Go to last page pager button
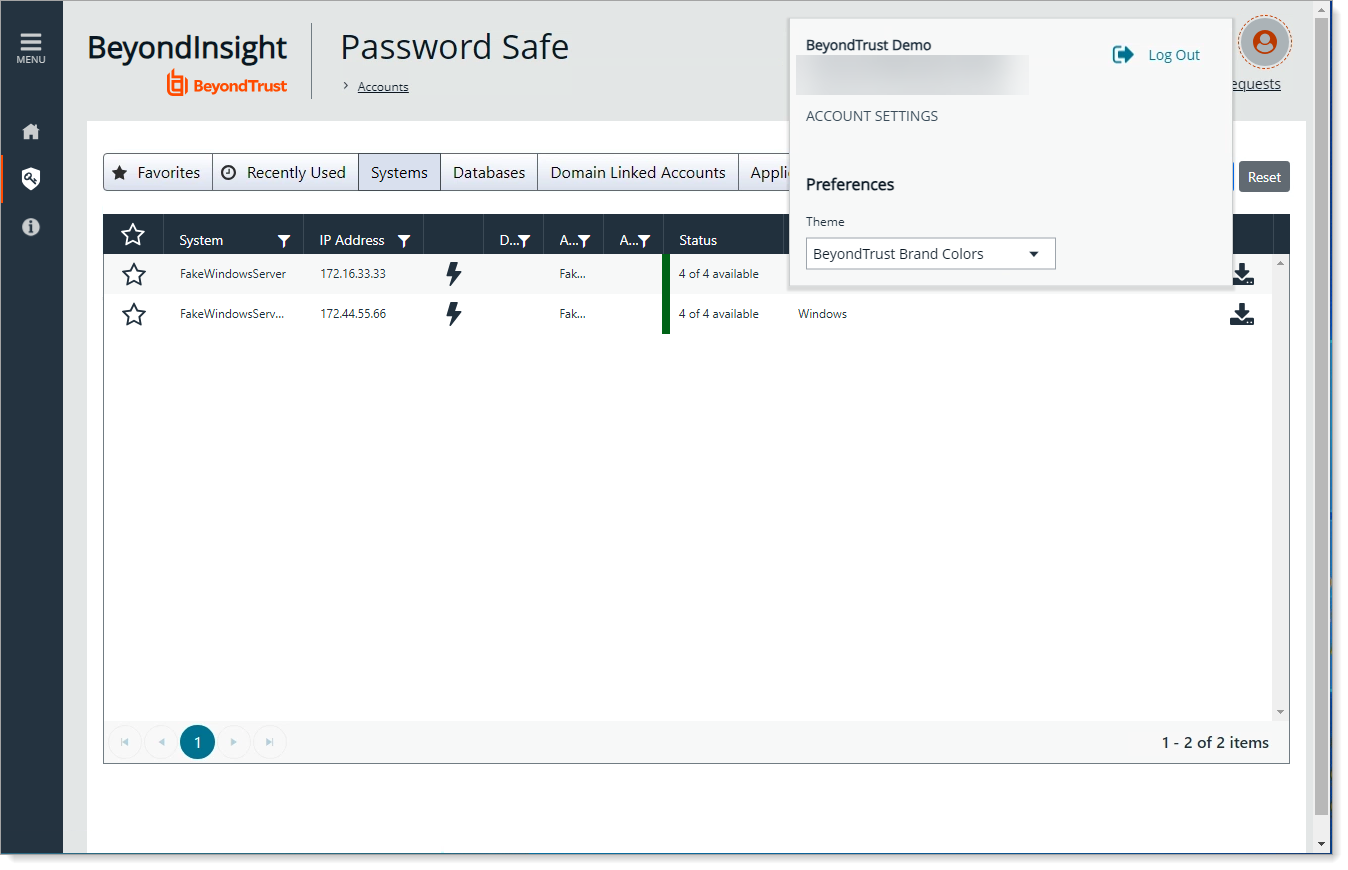 tap(269, 742)
